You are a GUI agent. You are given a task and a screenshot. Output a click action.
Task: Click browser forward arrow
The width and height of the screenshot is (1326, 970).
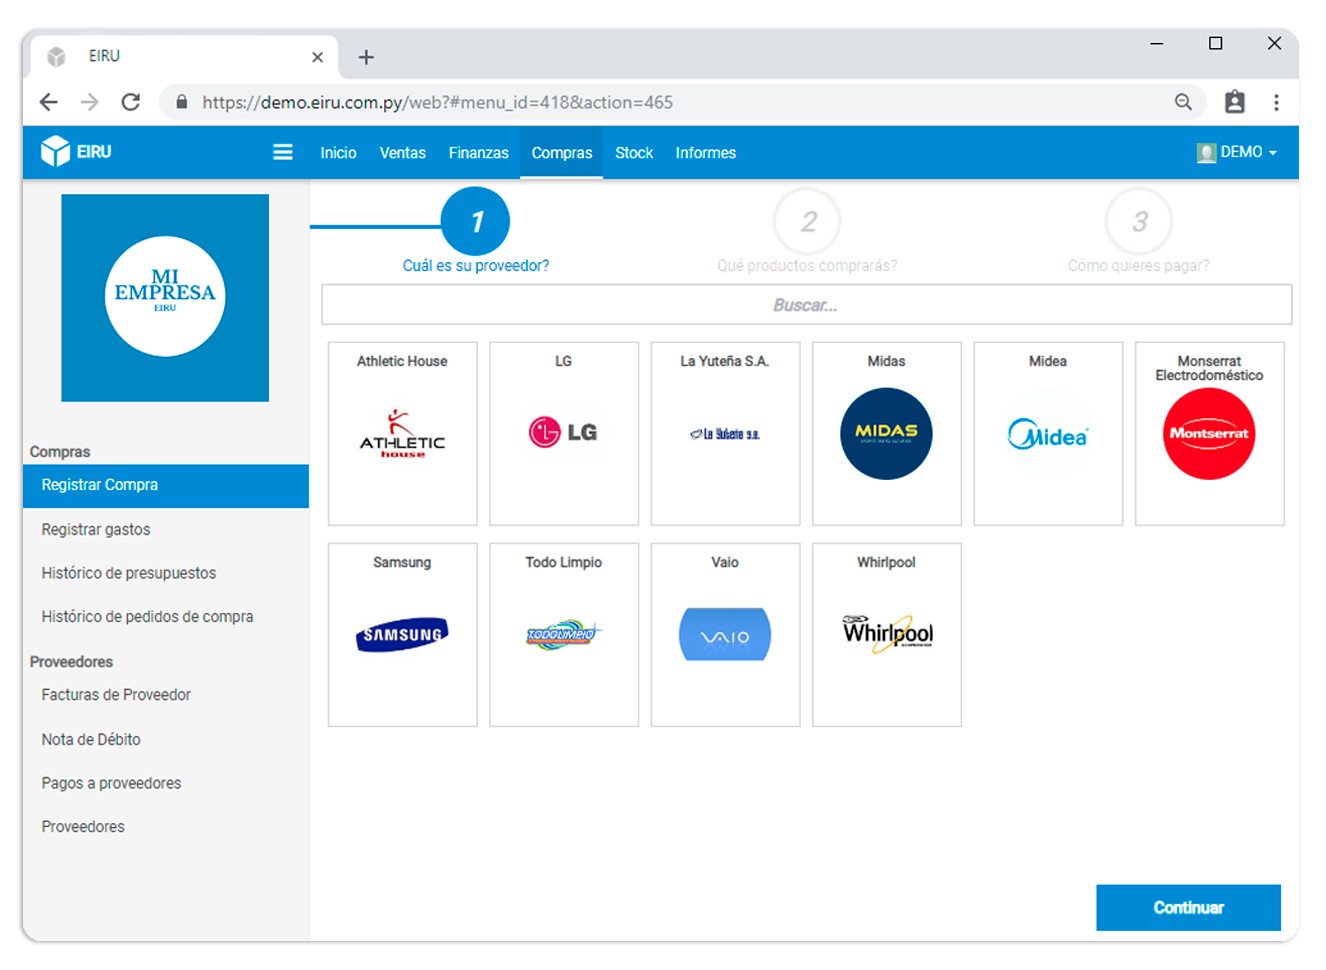[90, 102]
